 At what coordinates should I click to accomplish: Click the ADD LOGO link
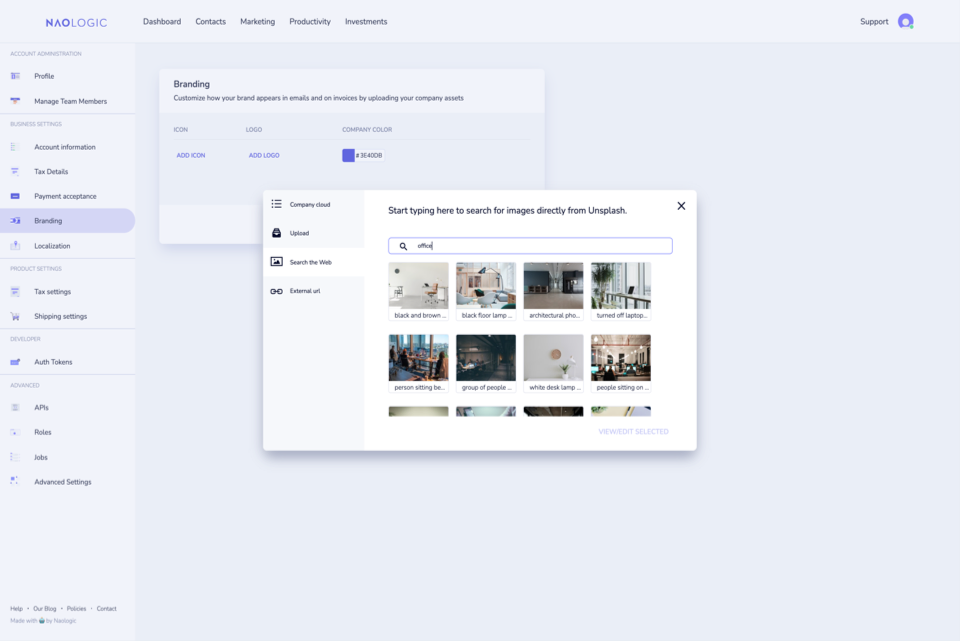264,156
